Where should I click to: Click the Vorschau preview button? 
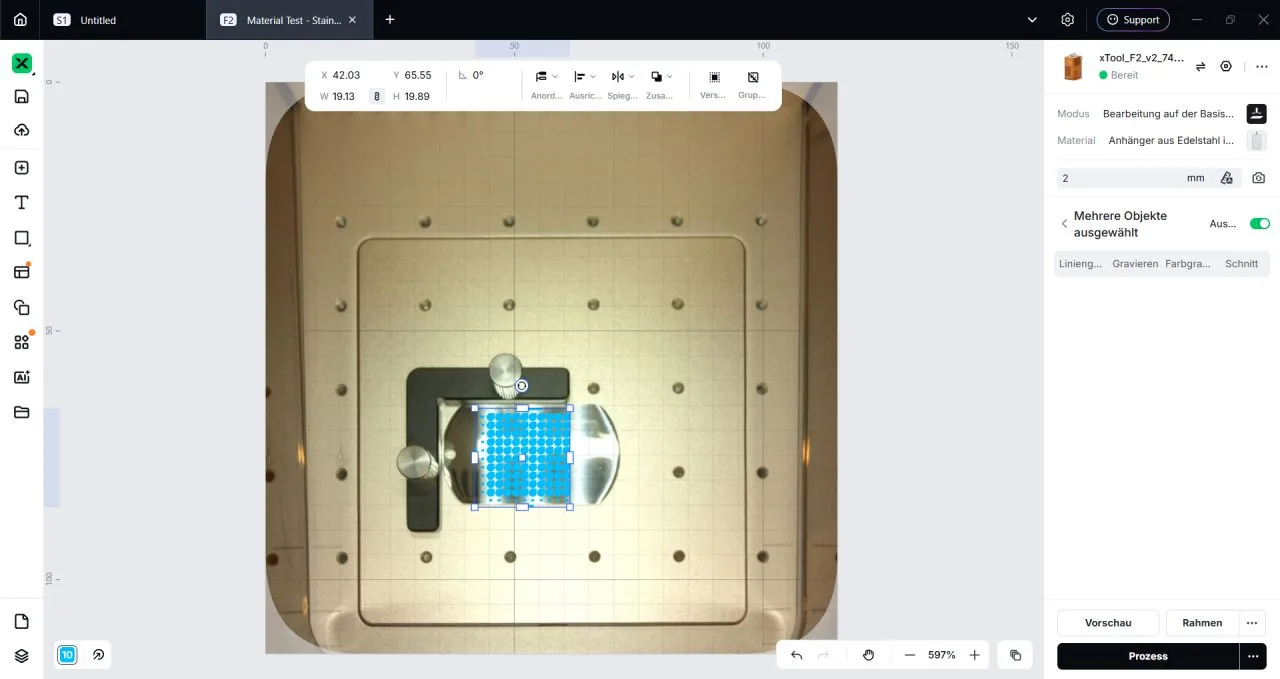click(x=1108, y=623)
